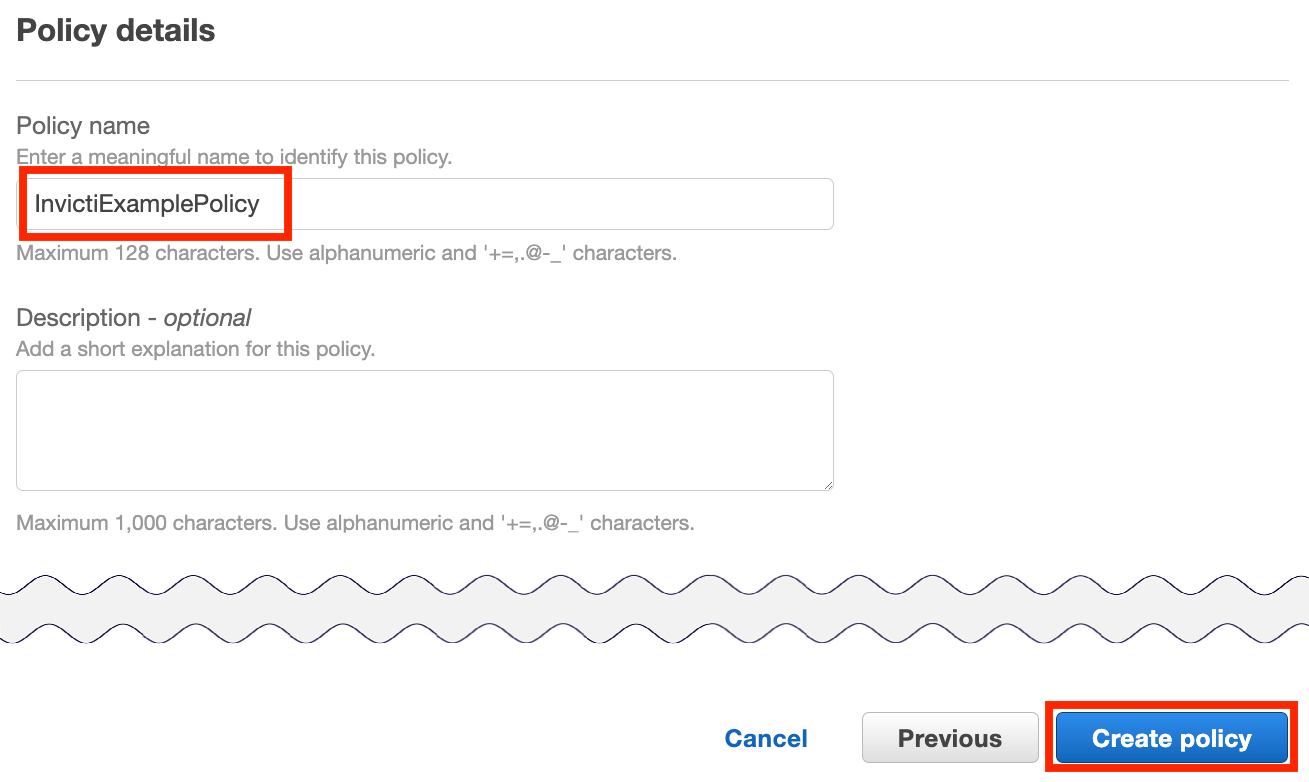
Task: Click the Policy details heading
Action: point(115,30)
